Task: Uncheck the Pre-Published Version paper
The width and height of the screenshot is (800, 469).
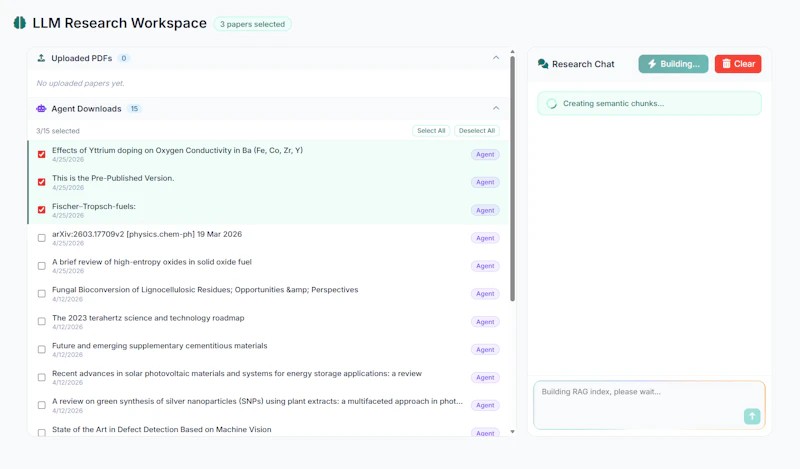Action: pos(42,182)
